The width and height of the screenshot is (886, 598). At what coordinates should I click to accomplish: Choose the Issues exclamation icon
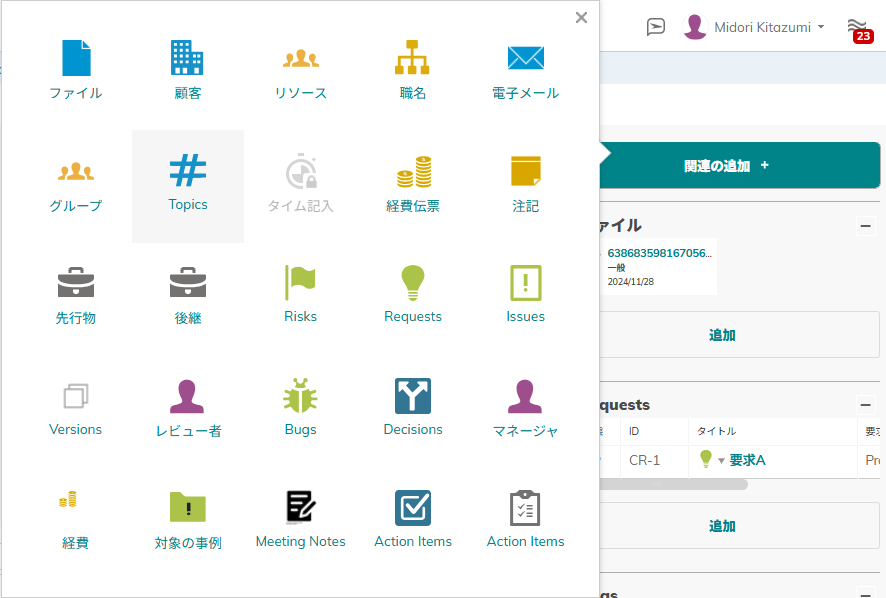[525, 283]
